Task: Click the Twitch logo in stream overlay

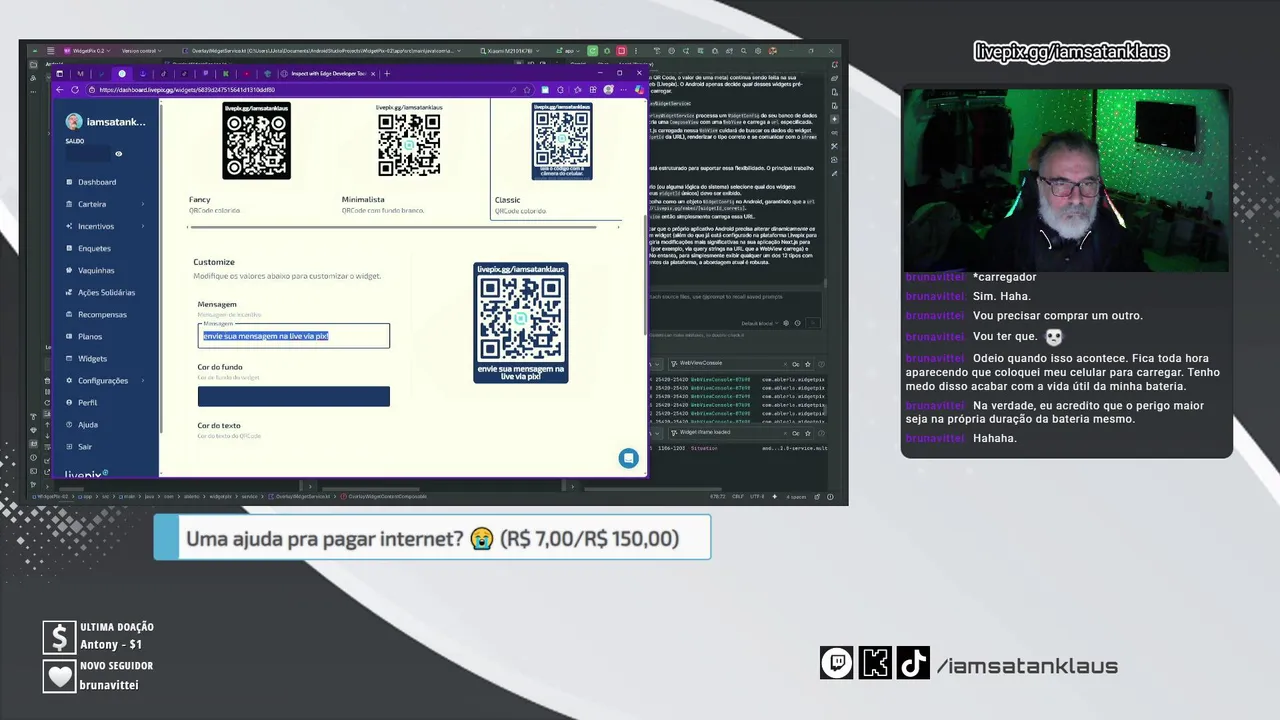Action: 837,663
